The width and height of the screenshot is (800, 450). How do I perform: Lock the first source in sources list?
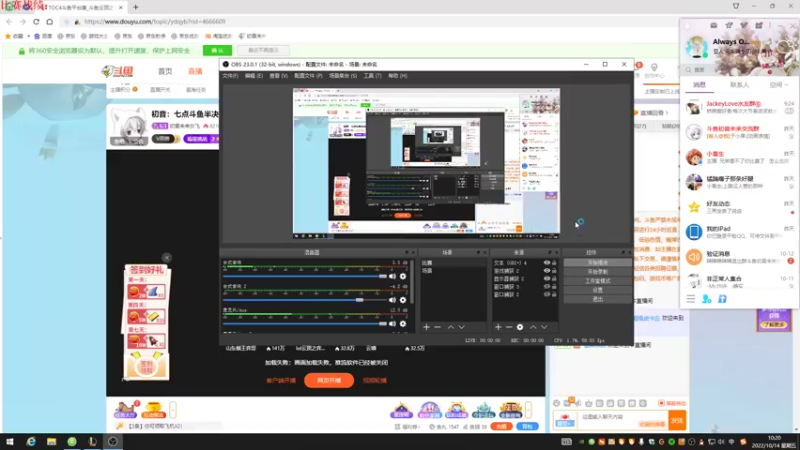[554, 263]
